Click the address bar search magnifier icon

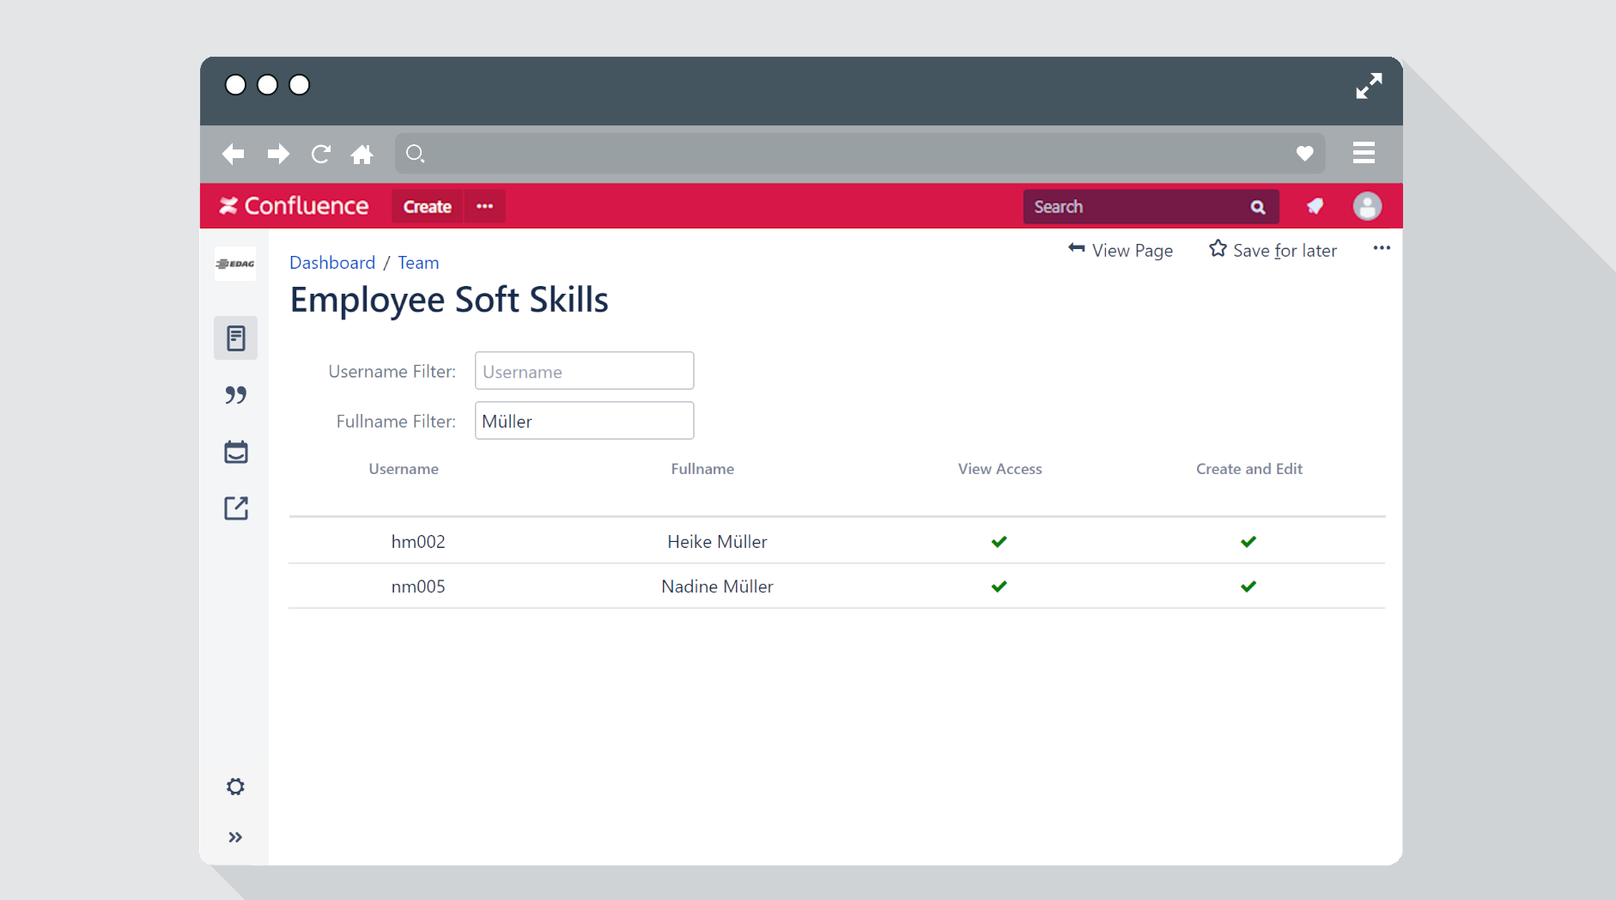coord(415,153)
